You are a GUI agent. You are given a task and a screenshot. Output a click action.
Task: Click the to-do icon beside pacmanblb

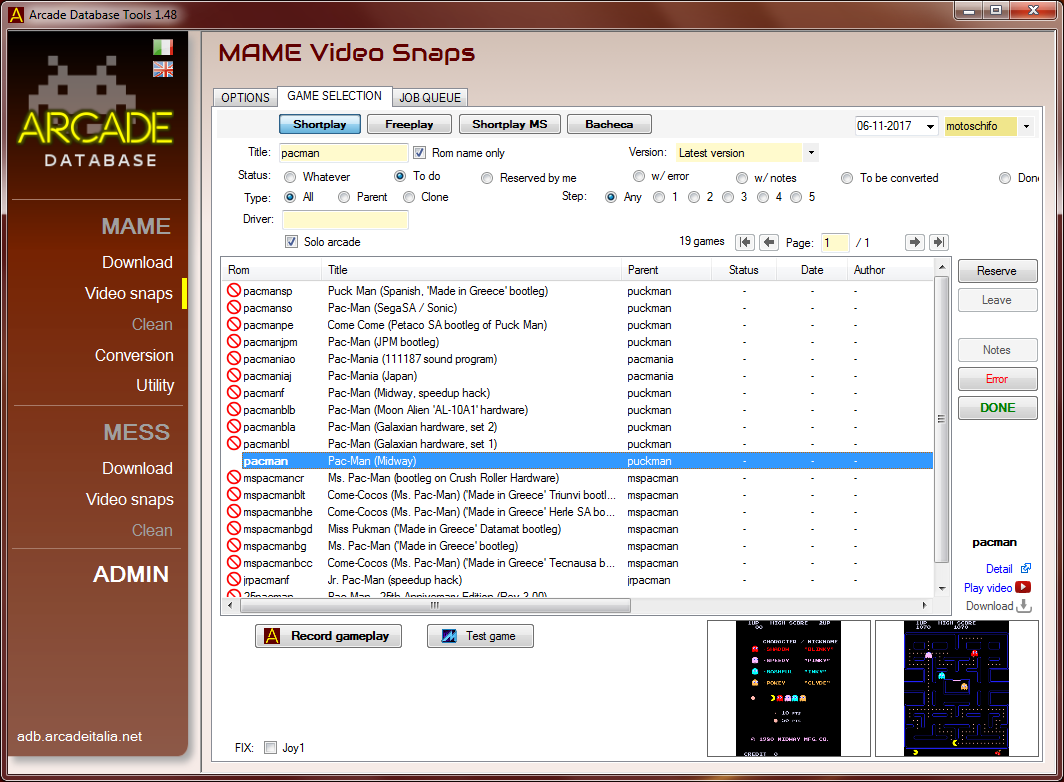(234, 409)
